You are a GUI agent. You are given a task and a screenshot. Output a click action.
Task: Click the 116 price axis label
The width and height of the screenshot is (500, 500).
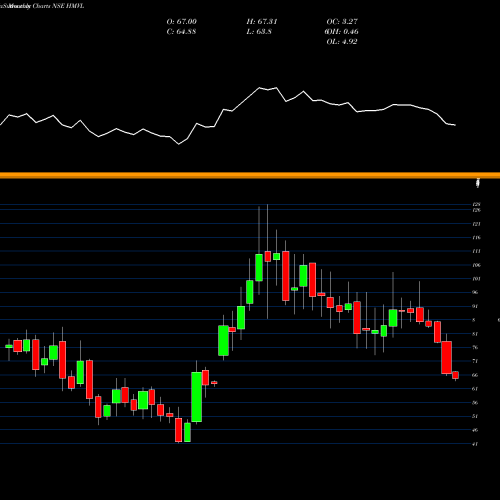477,238
